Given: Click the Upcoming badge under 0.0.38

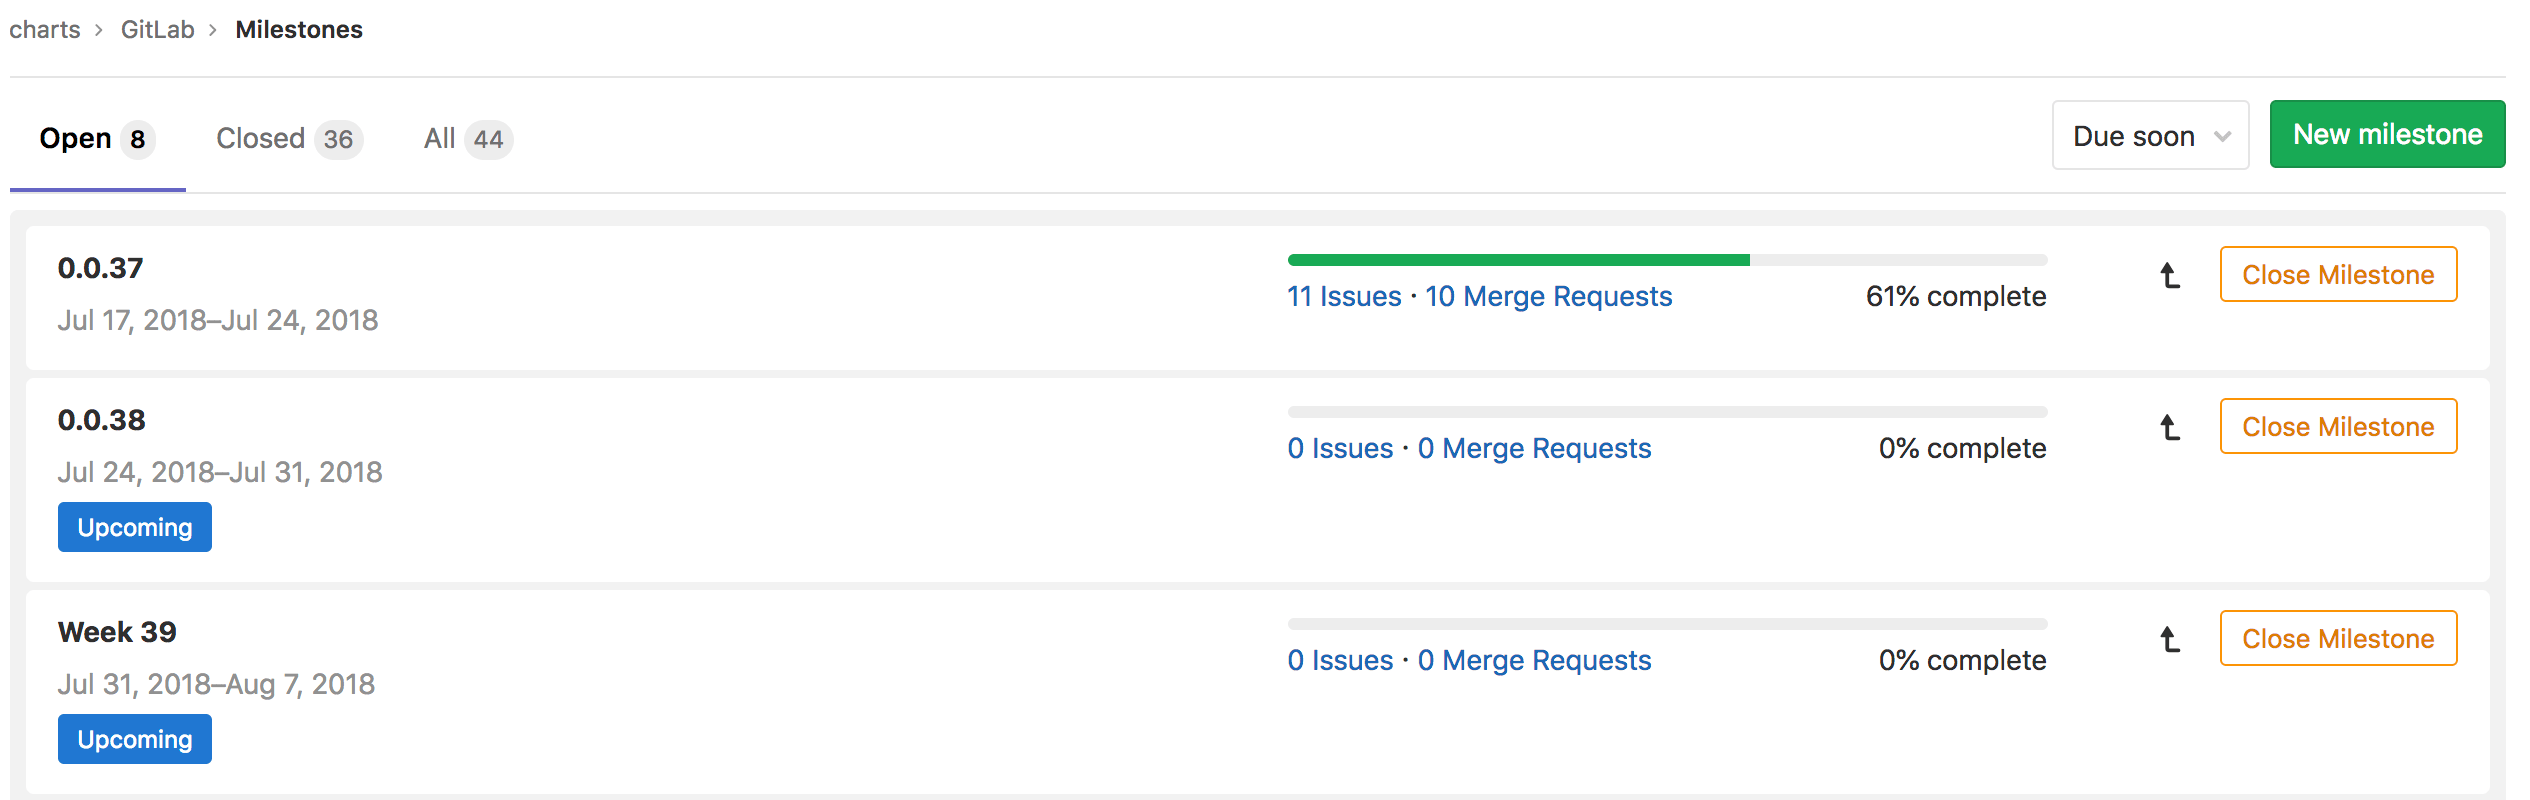Looking at the screenshot, I should (135, 527).
